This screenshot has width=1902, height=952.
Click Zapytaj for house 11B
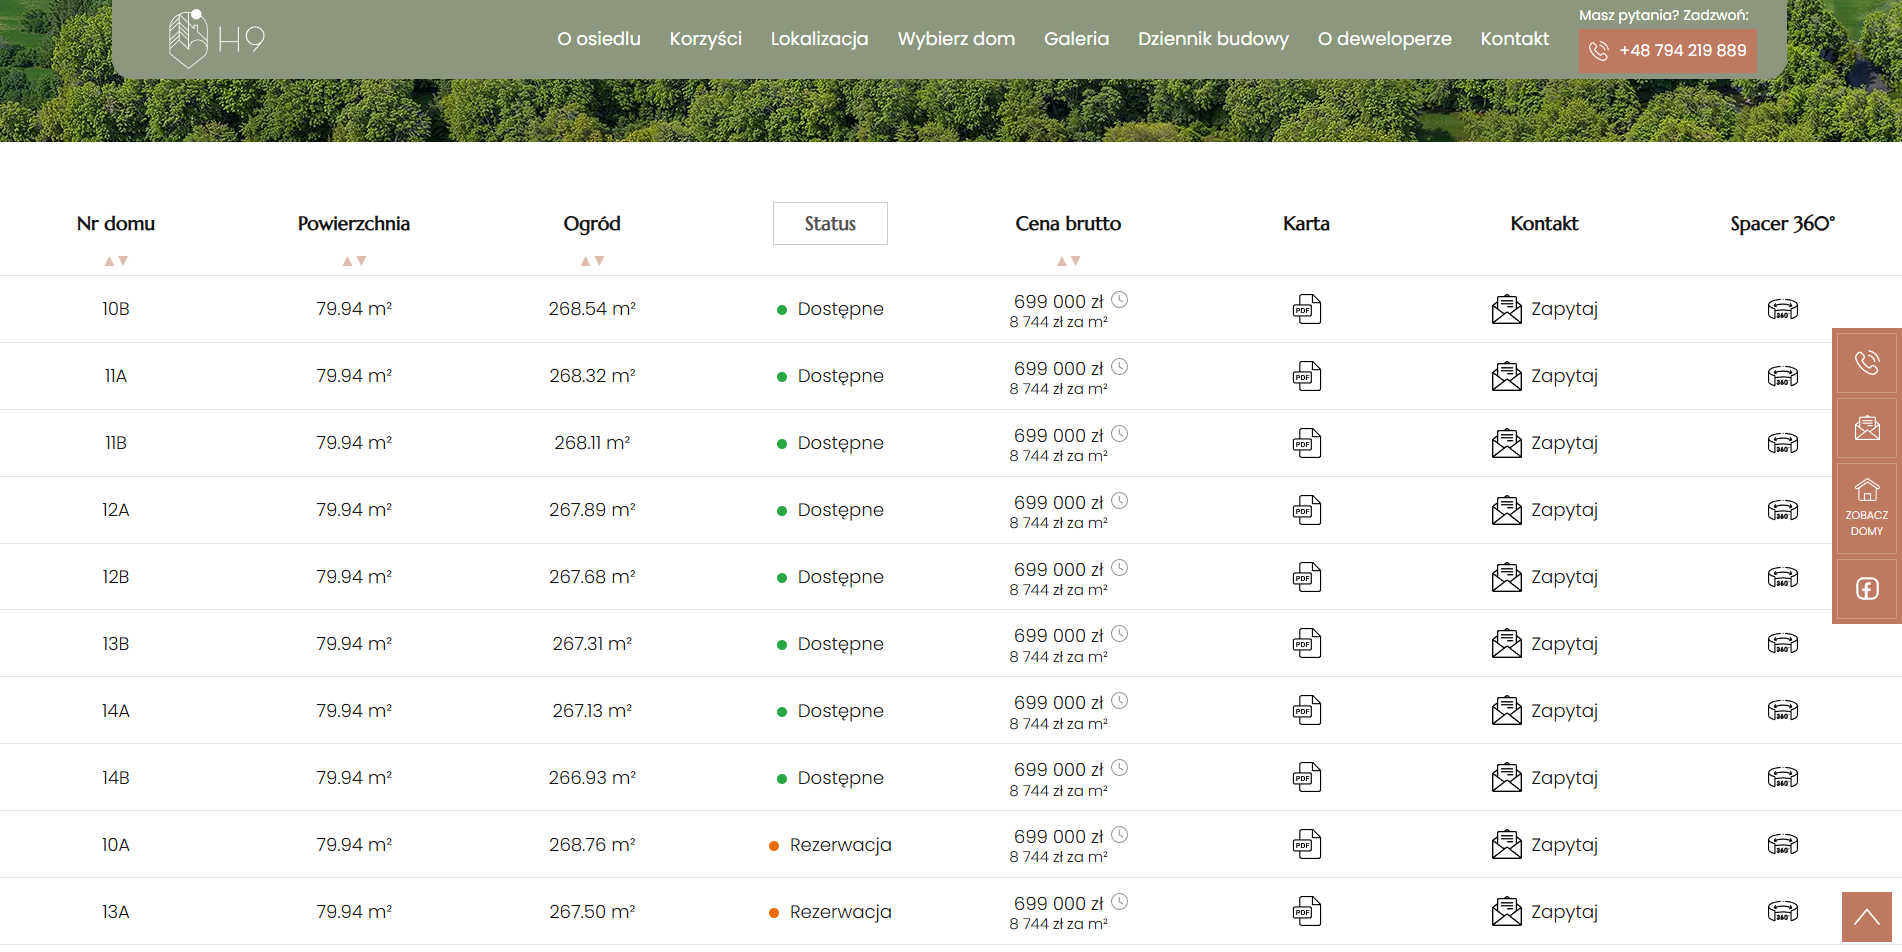[x=1544, y=443]
